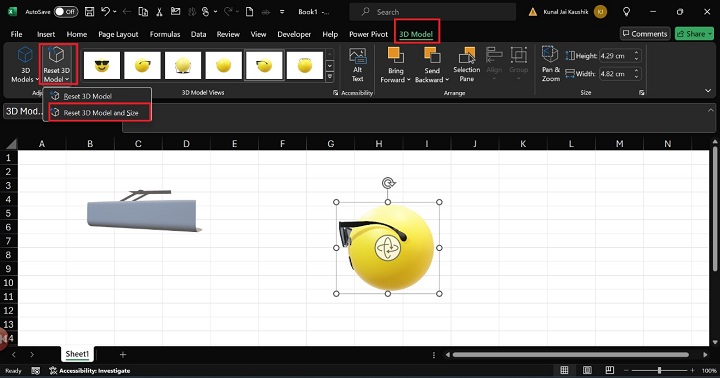Screen dimensions: 720x378
Task: Open the Size dialog launcher
Action: [641, 93]
